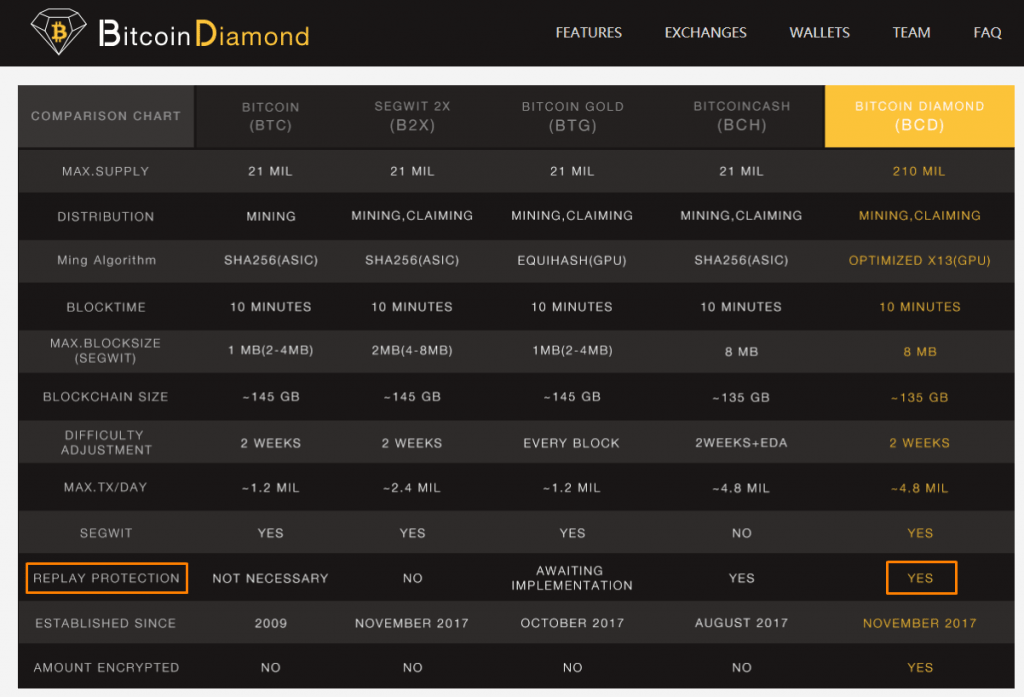Viewport: 1024px width, 697px height.
Task: Go to the EXCHANGES page
Action: click(705, 33)
